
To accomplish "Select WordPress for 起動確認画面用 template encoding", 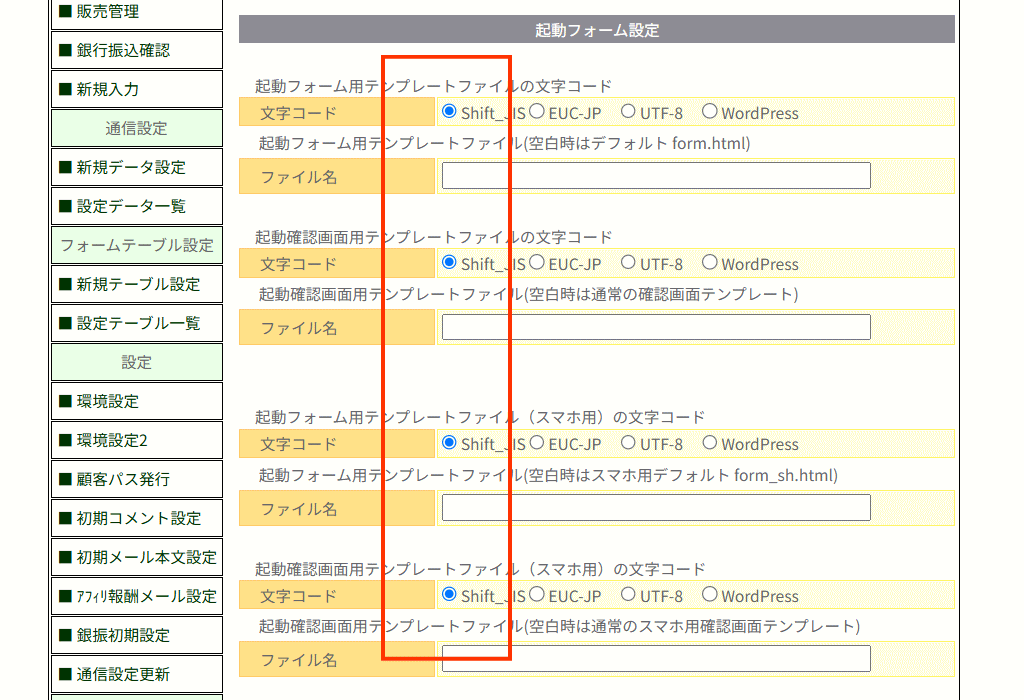I will click(710, 262).
